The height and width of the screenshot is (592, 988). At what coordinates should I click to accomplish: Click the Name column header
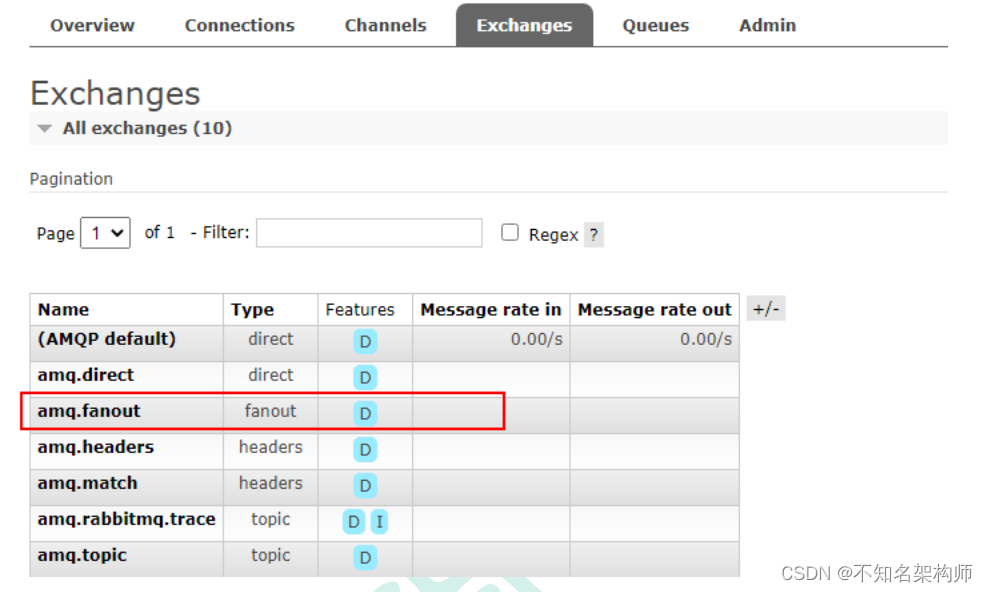(63, 309)
